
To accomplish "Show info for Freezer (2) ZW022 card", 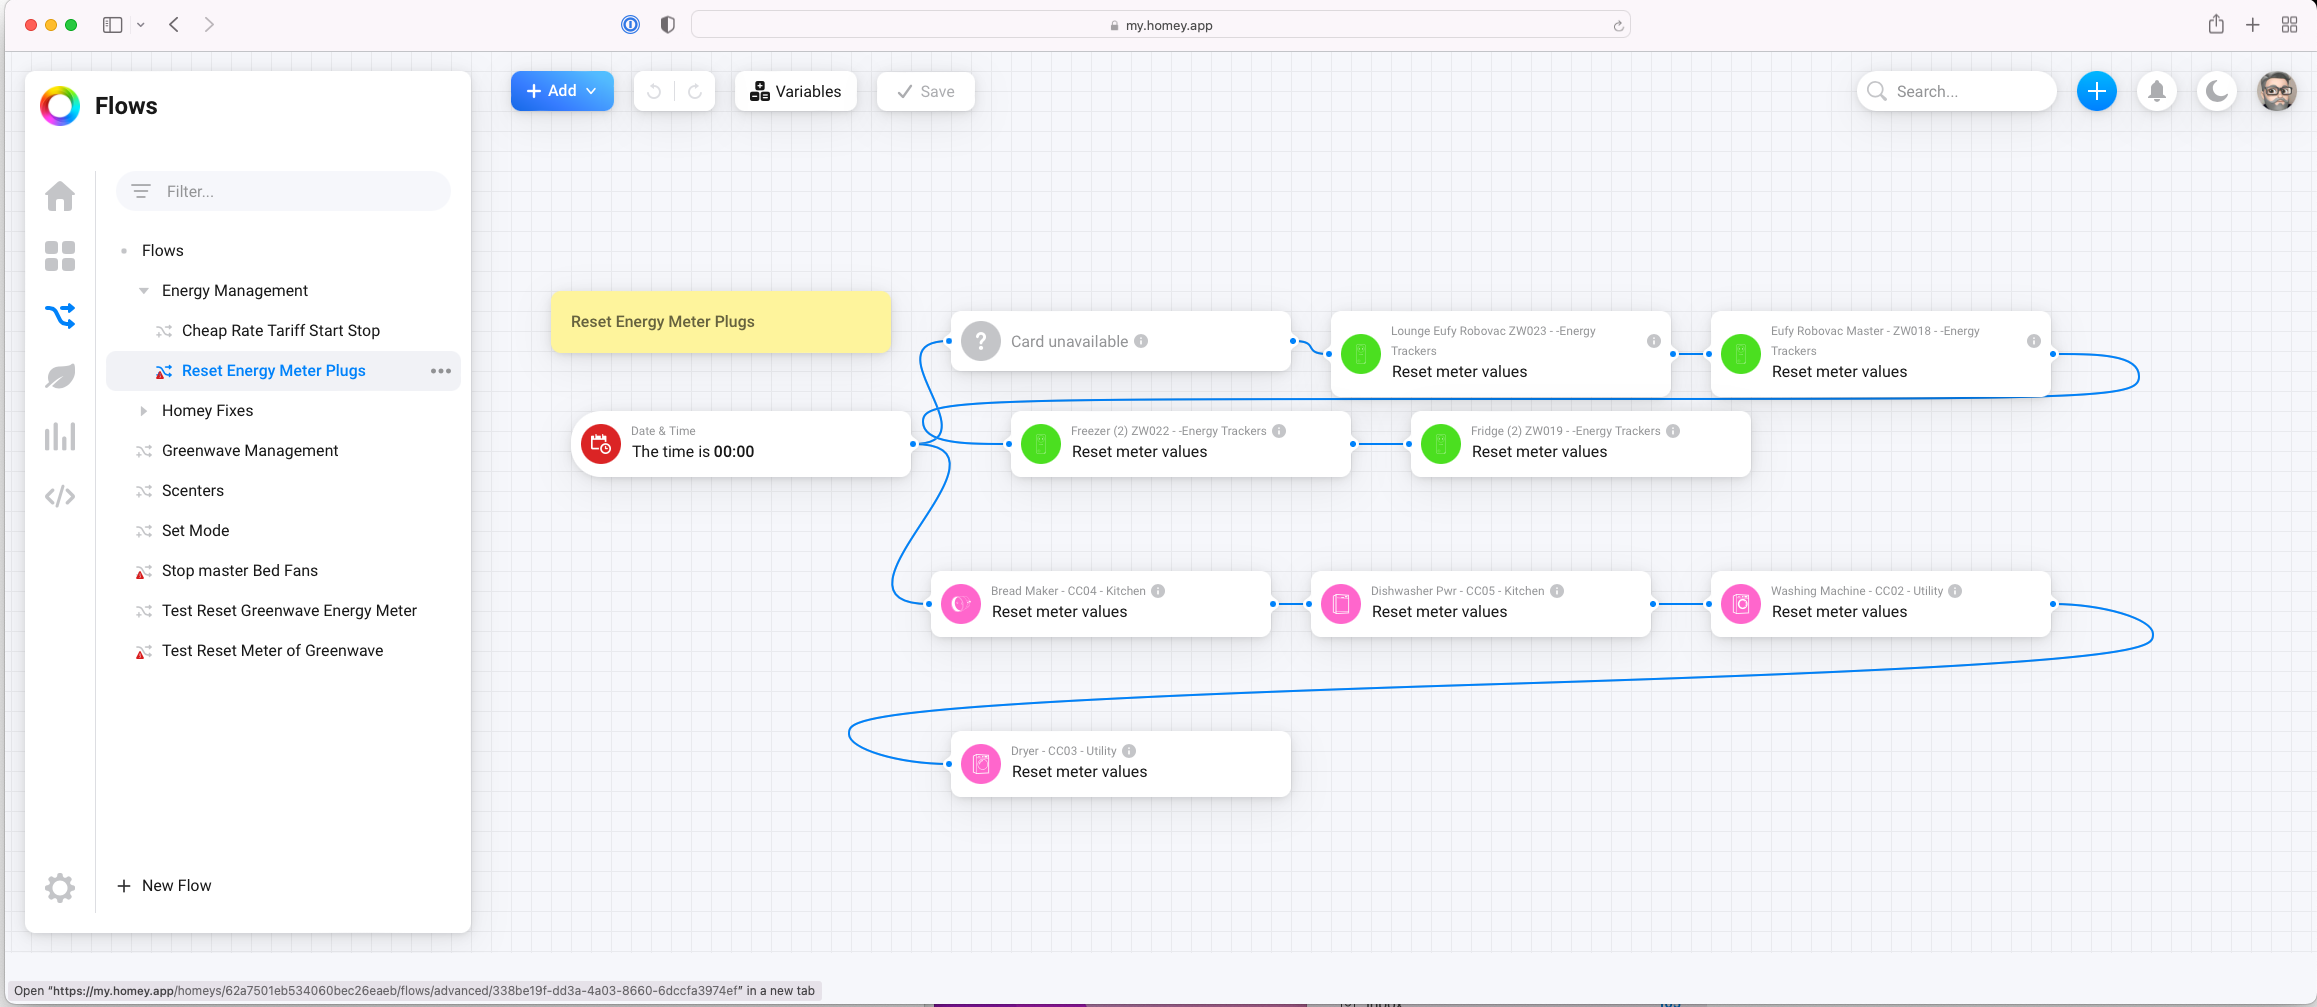I will point(1279,431).
